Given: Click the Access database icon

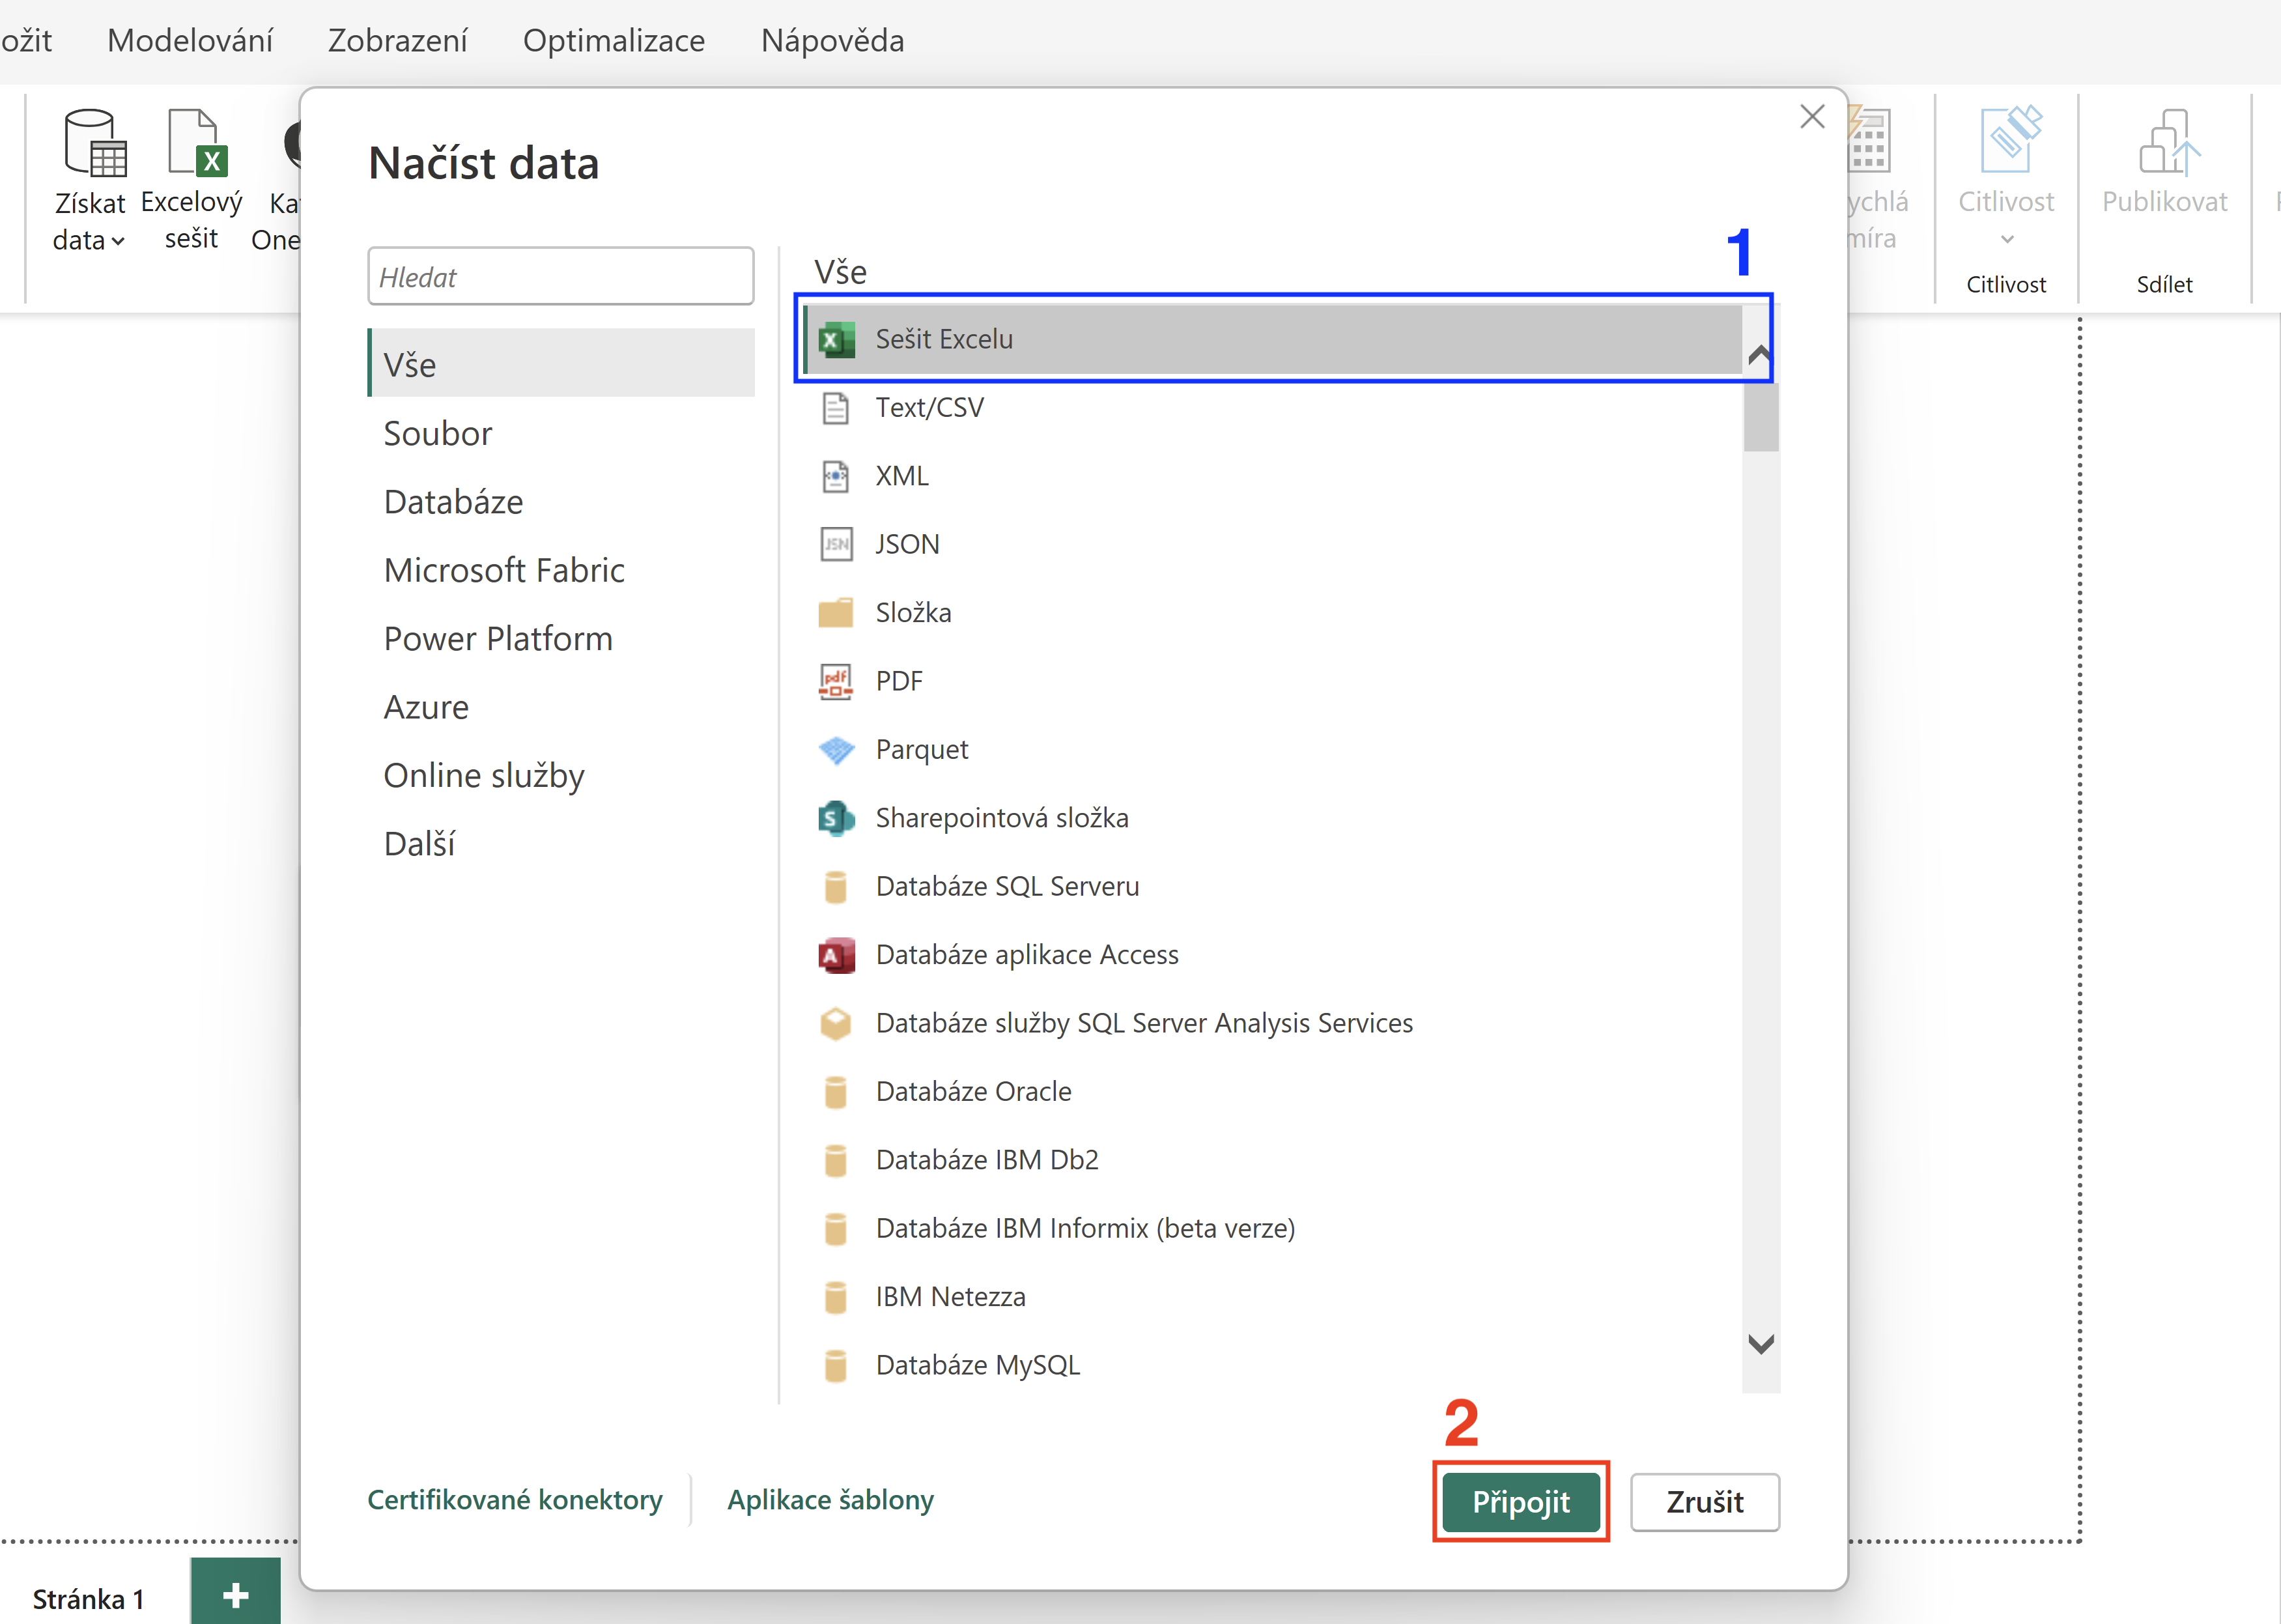Looking at the screenshot, I should [836, 955].
